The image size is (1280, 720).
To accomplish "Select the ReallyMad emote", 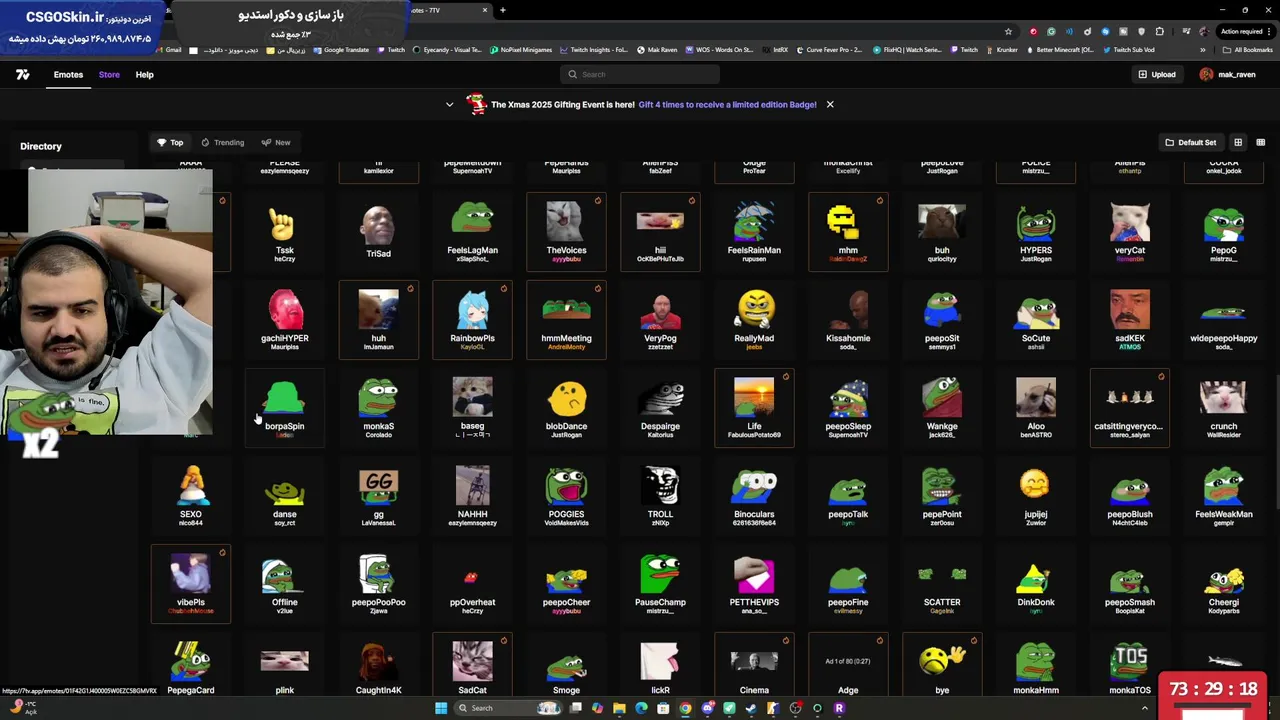I will point(754,320).
